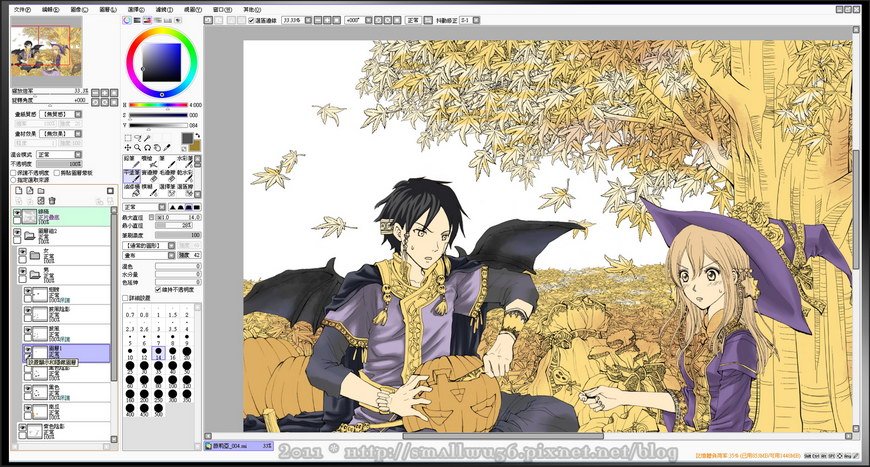Toggle the RGB slider panel icon
The image size is (870, 467).
[x=137, y=21]
